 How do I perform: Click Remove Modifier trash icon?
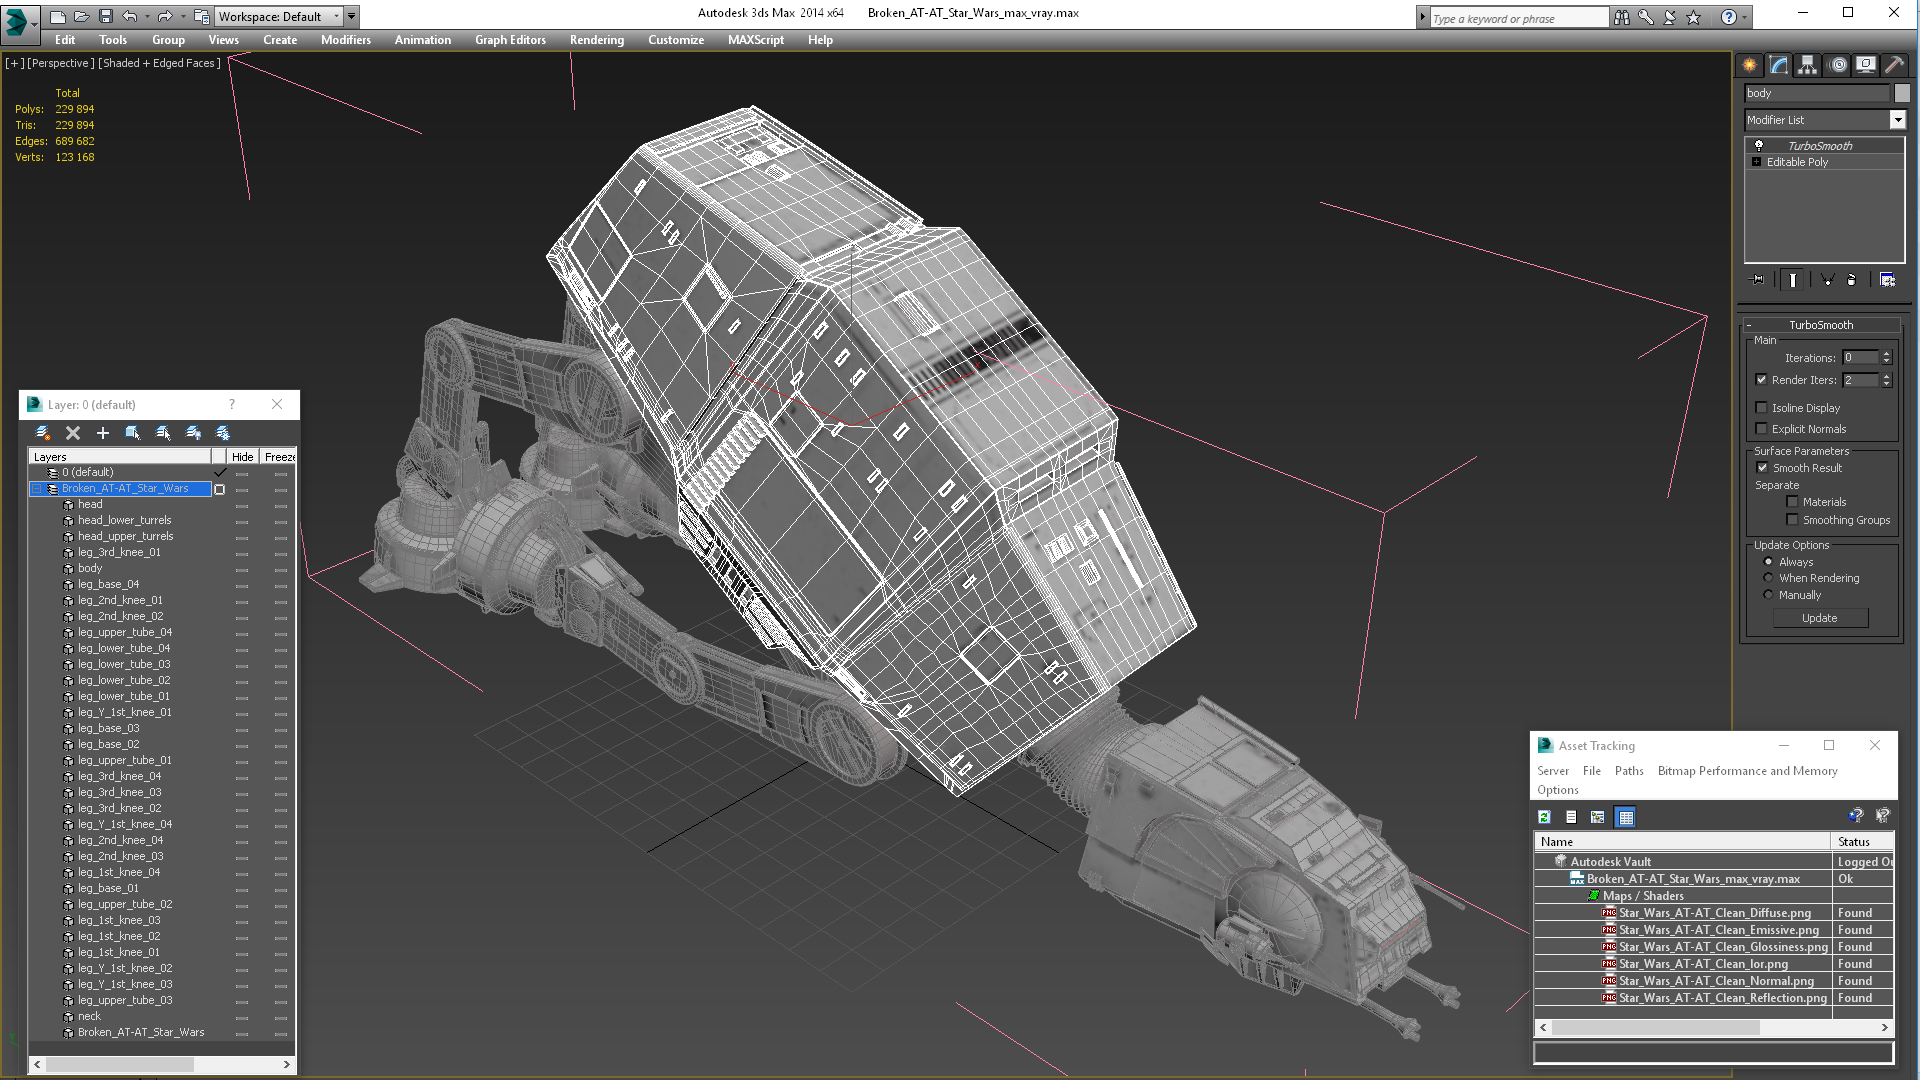[x=1851, y=280]
